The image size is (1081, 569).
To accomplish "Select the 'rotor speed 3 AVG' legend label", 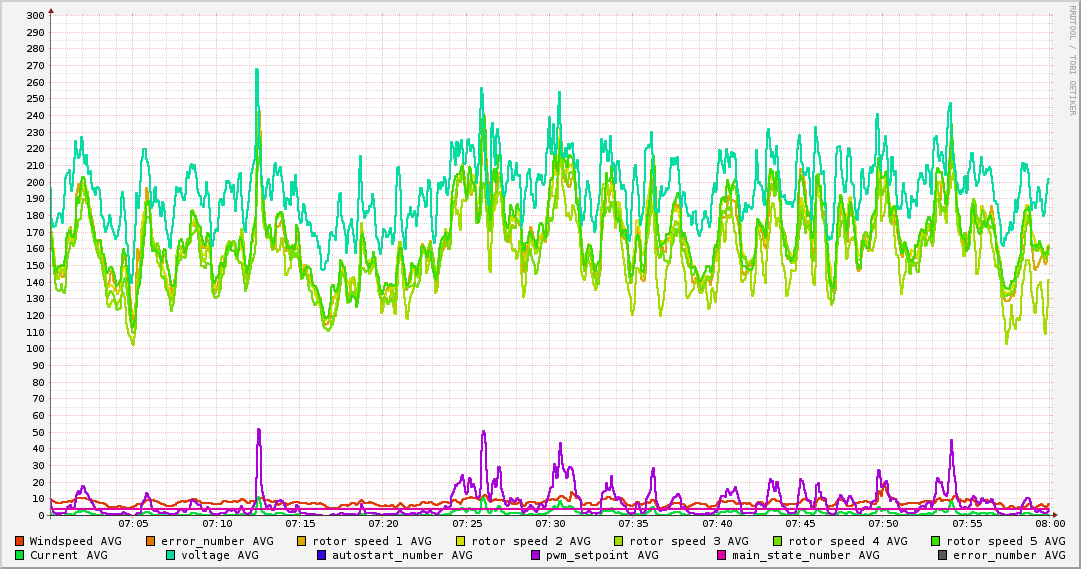I will click(x=689, y=541).
